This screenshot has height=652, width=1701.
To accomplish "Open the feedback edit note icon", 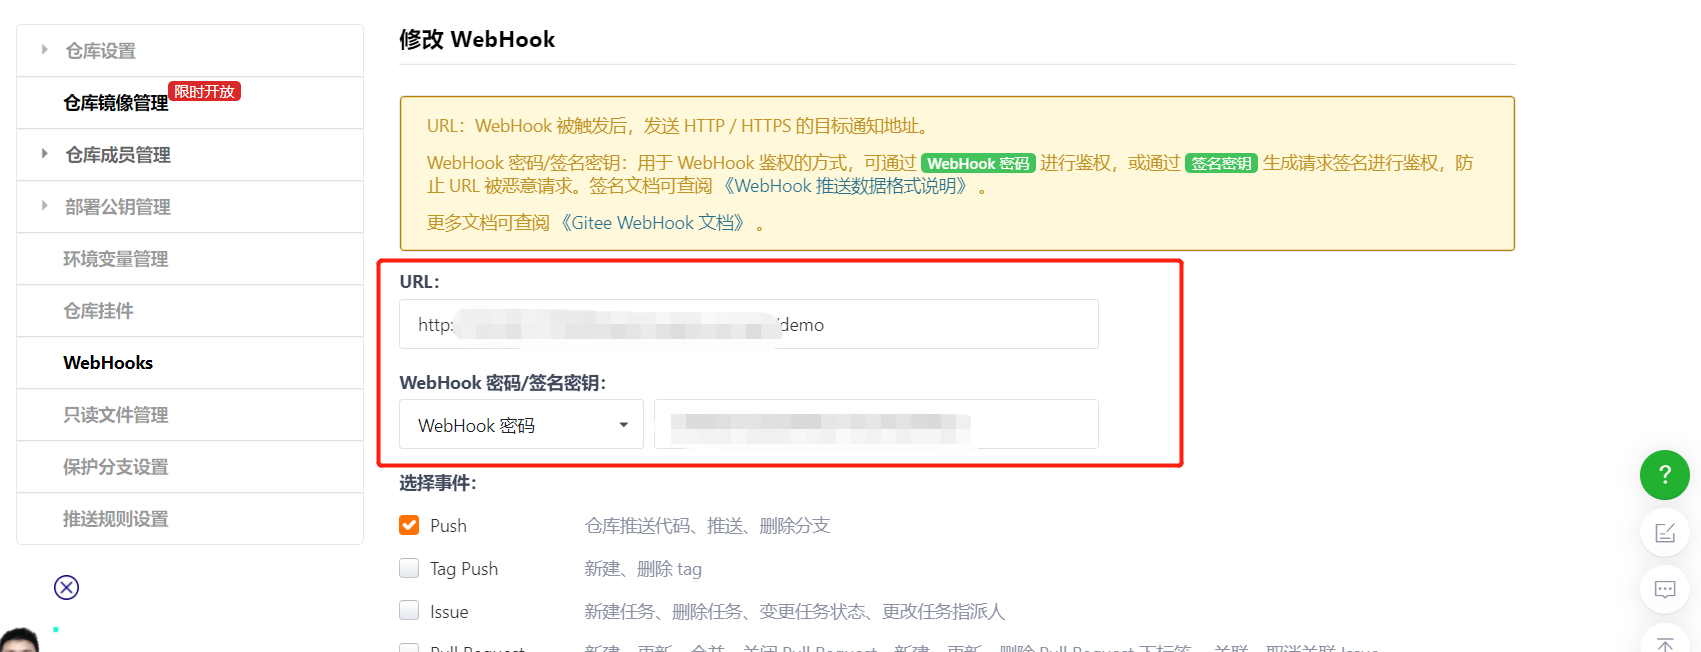I will (x=1664, y=532).
